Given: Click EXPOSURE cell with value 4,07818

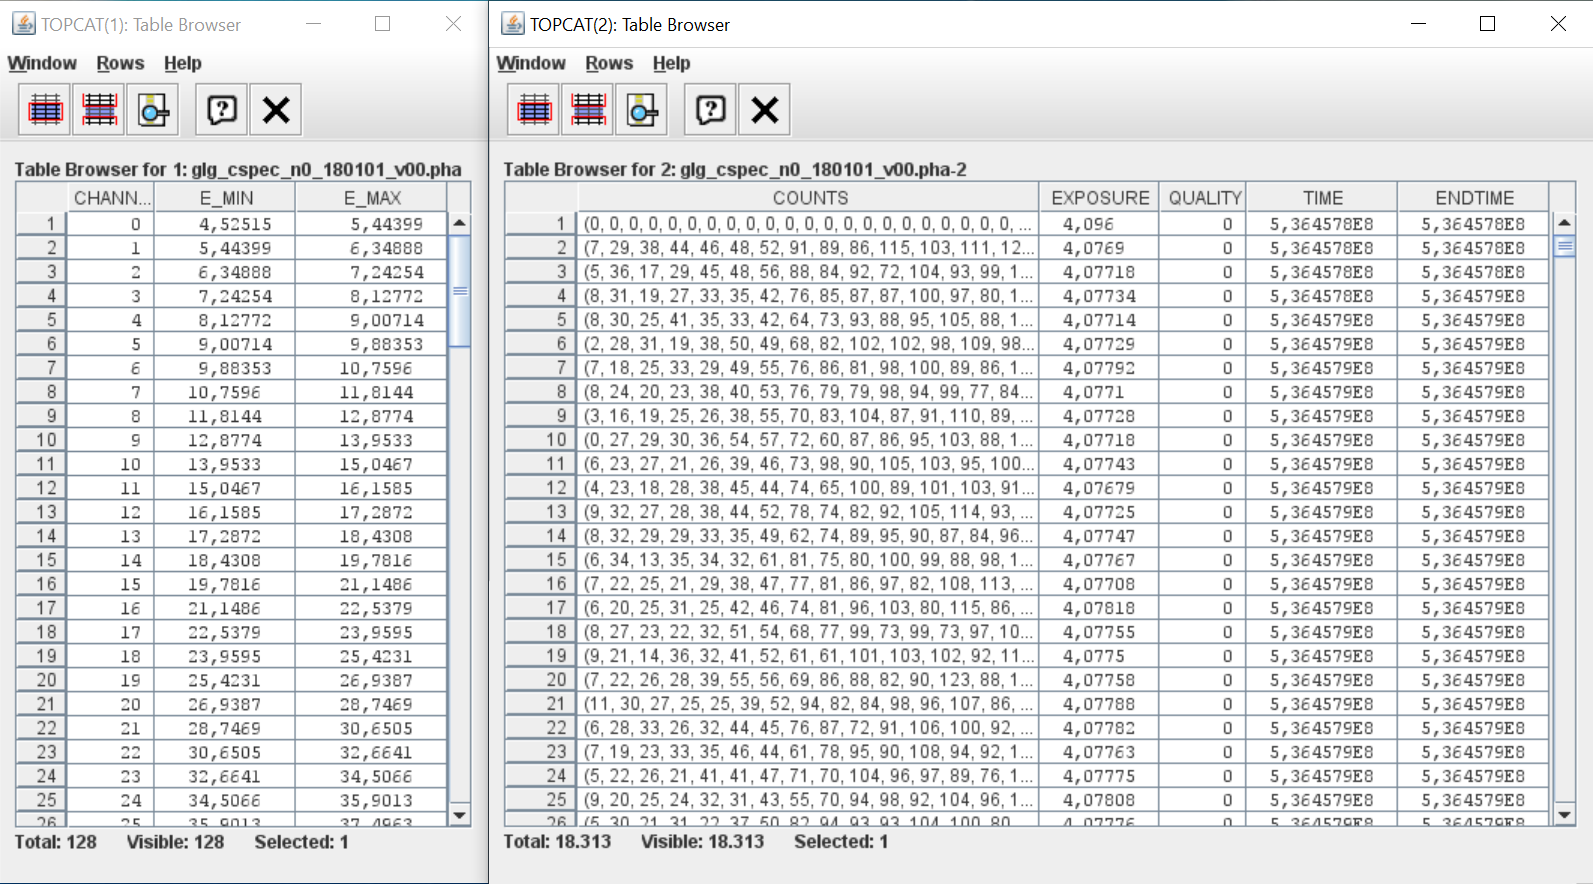Looking at the screenshot, I should 1100,608.
